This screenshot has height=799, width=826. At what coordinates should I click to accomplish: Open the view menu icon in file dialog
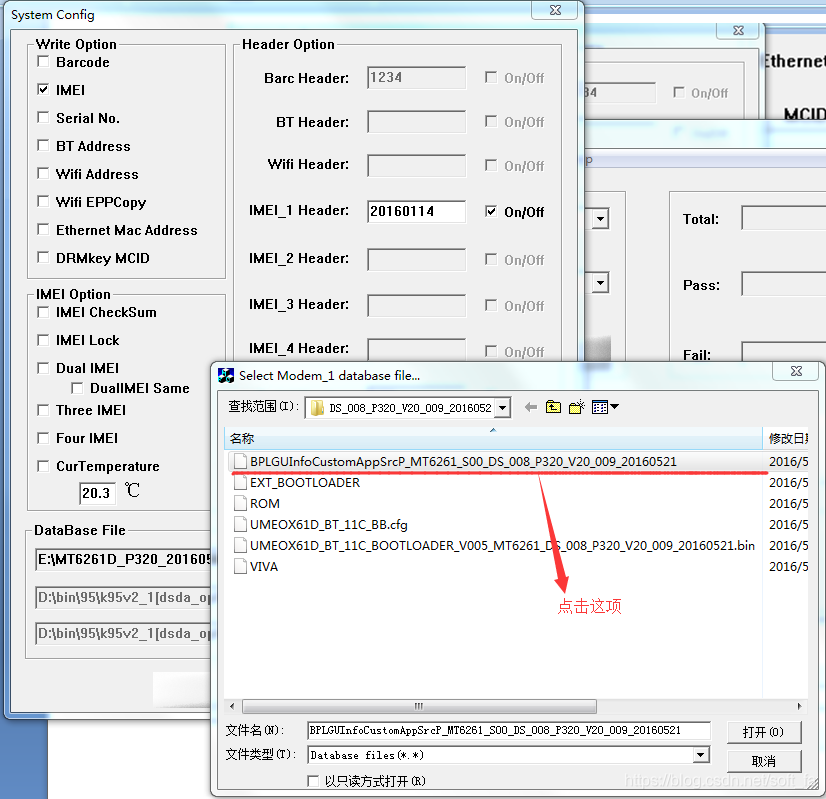[x=600, y=407]
